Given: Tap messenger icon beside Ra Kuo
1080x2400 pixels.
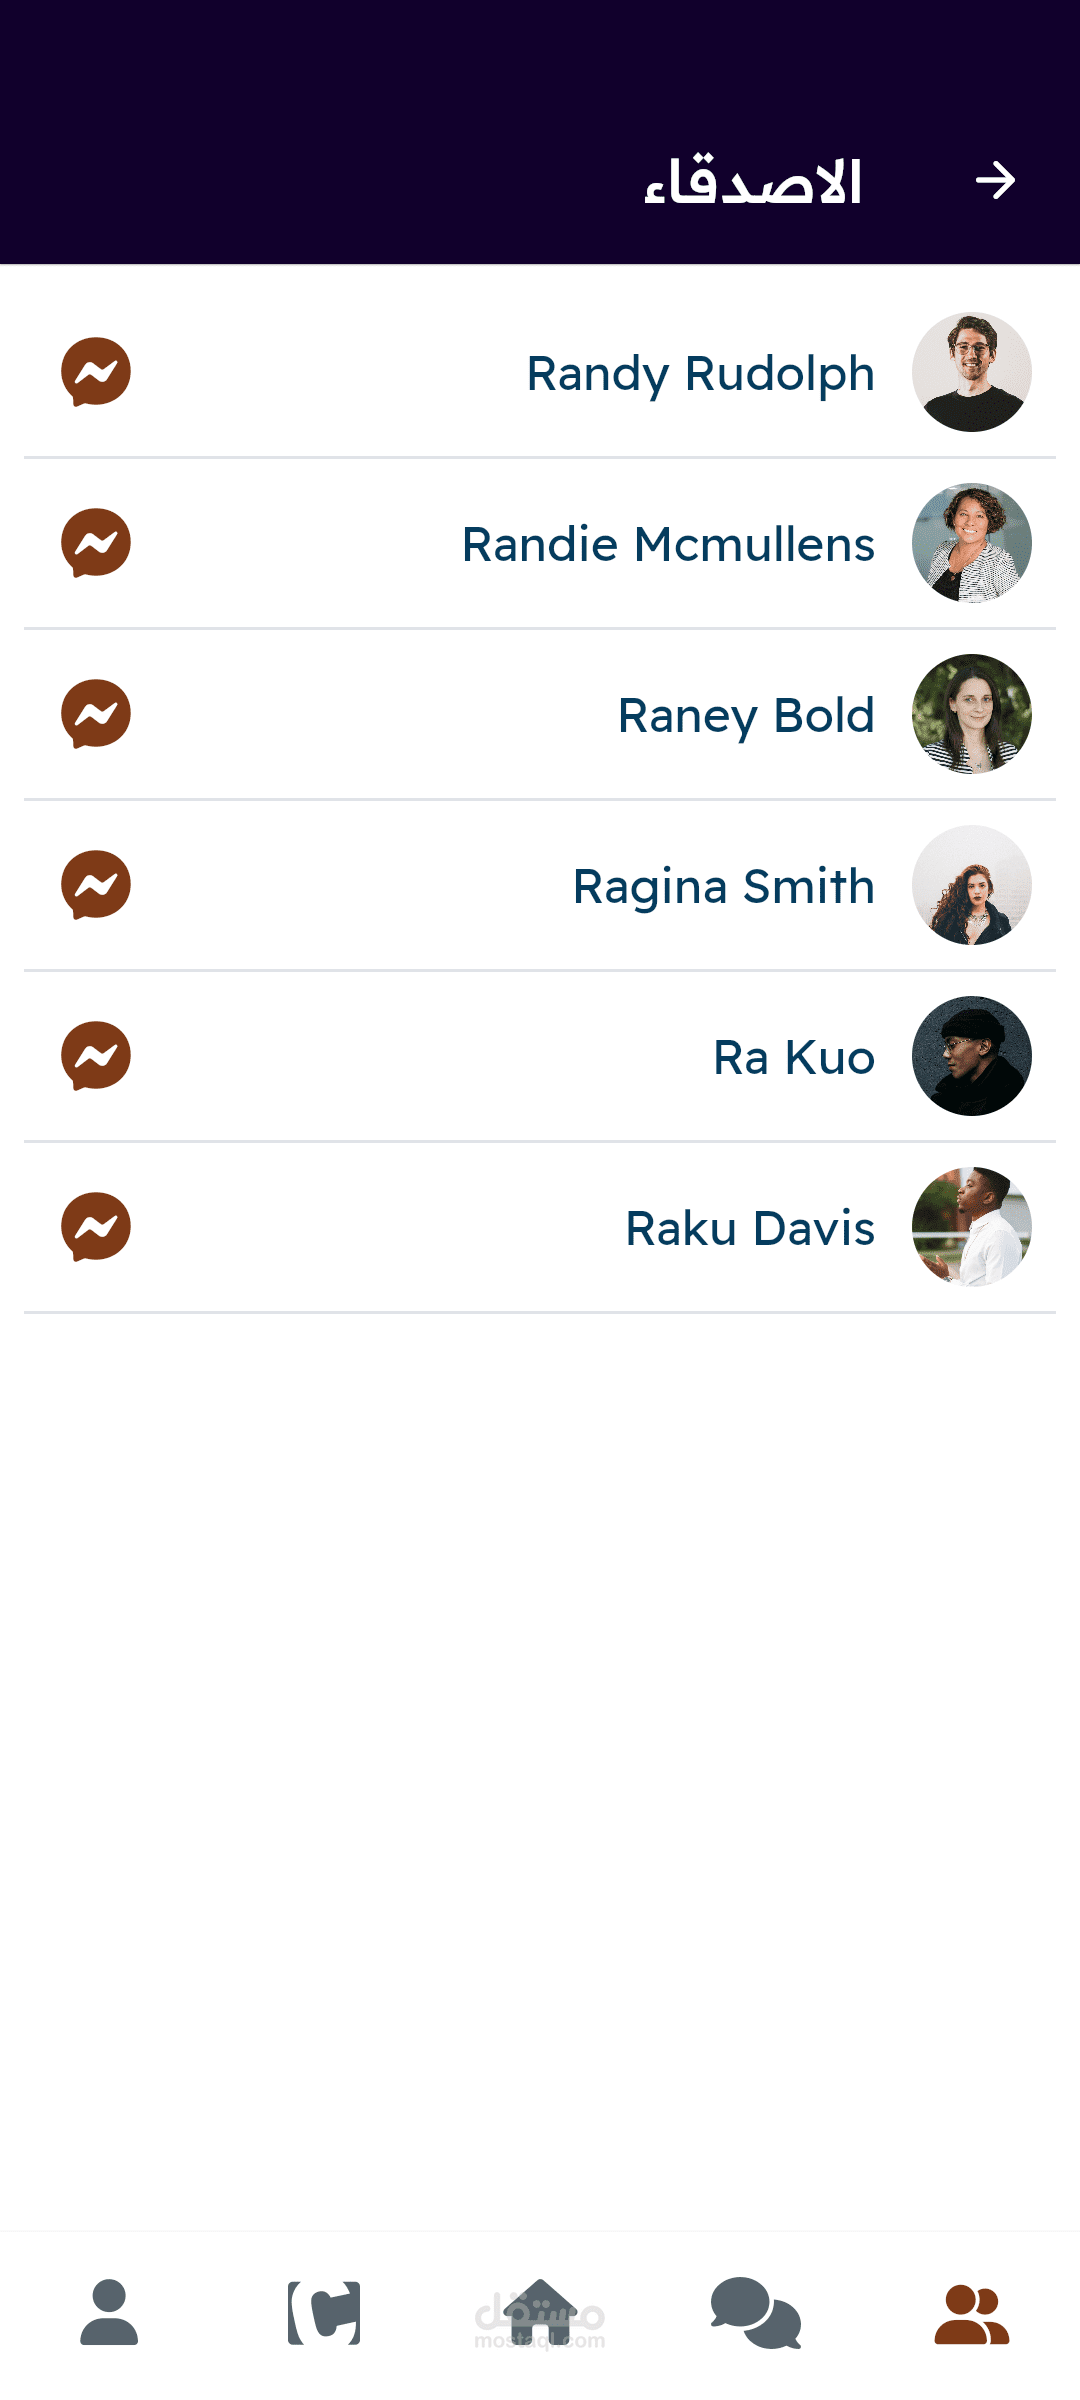Looking at the screenshot, I should pyautogui.click(x=96, y=1056).
